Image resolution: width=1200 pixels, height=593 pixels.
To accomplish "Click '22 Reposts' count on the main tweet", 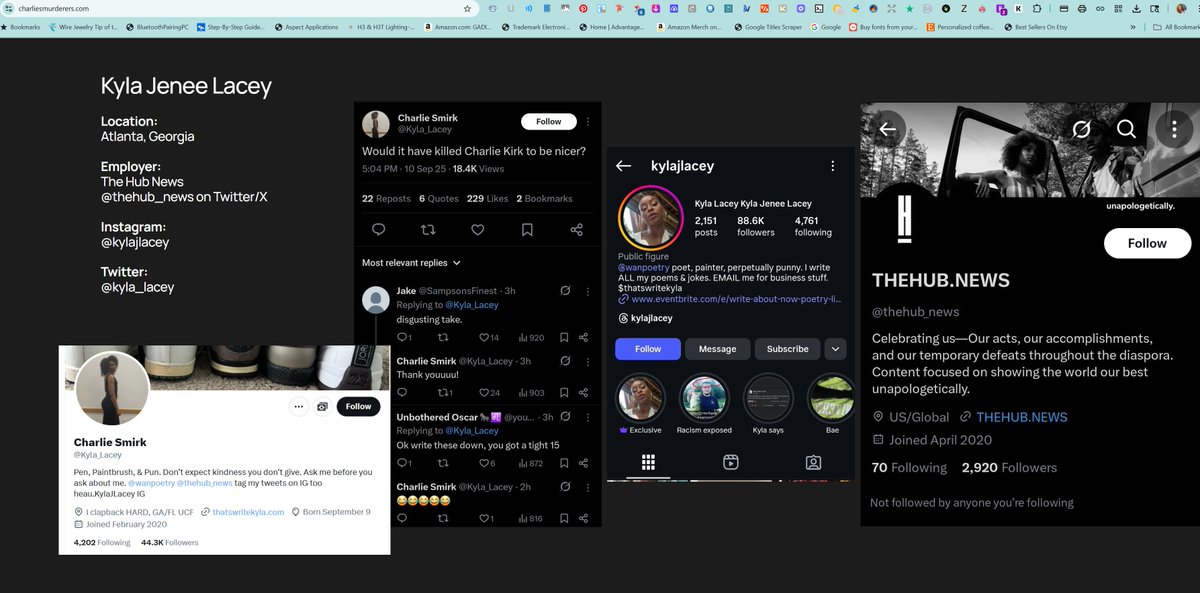I will click(x=386, y=199).
